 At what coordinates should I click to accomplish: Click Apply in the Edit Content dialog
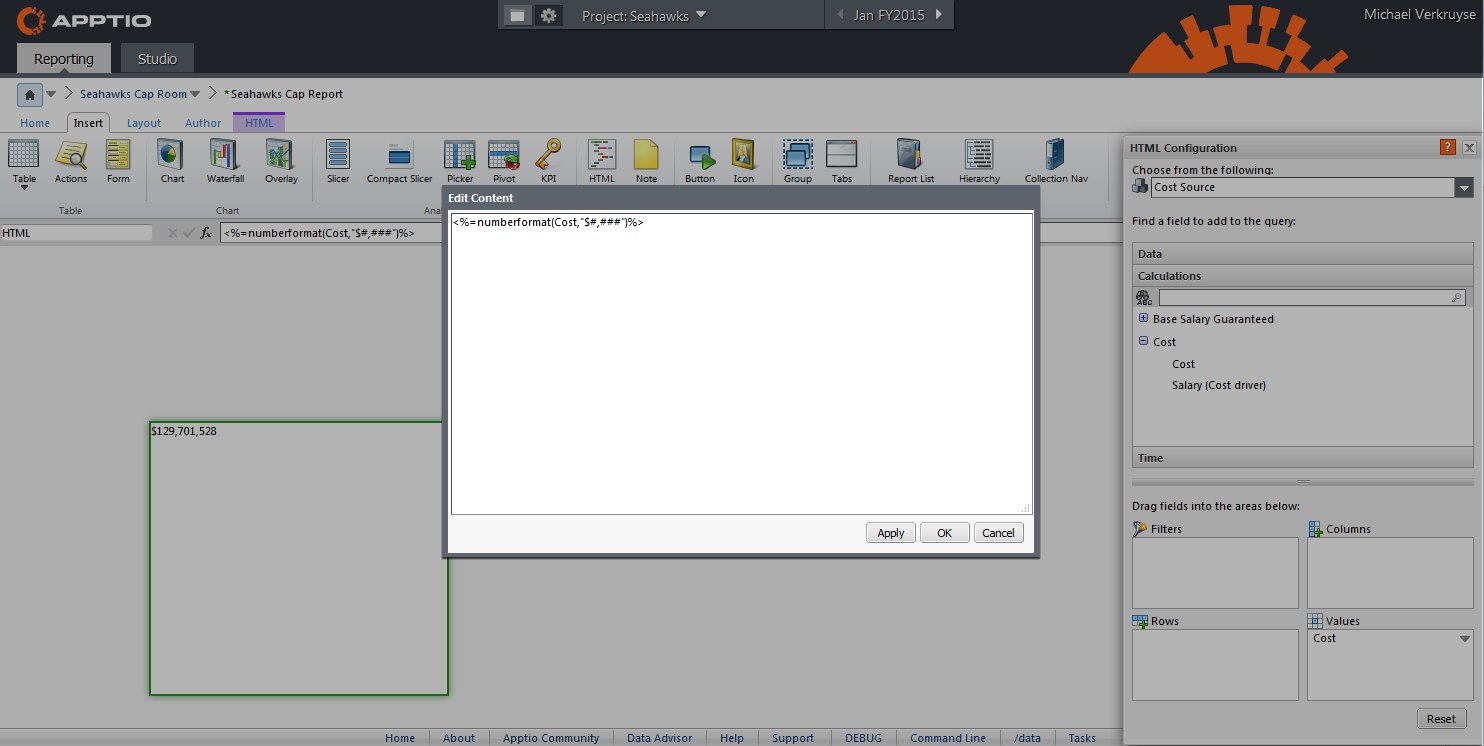[x=890, y=532]
